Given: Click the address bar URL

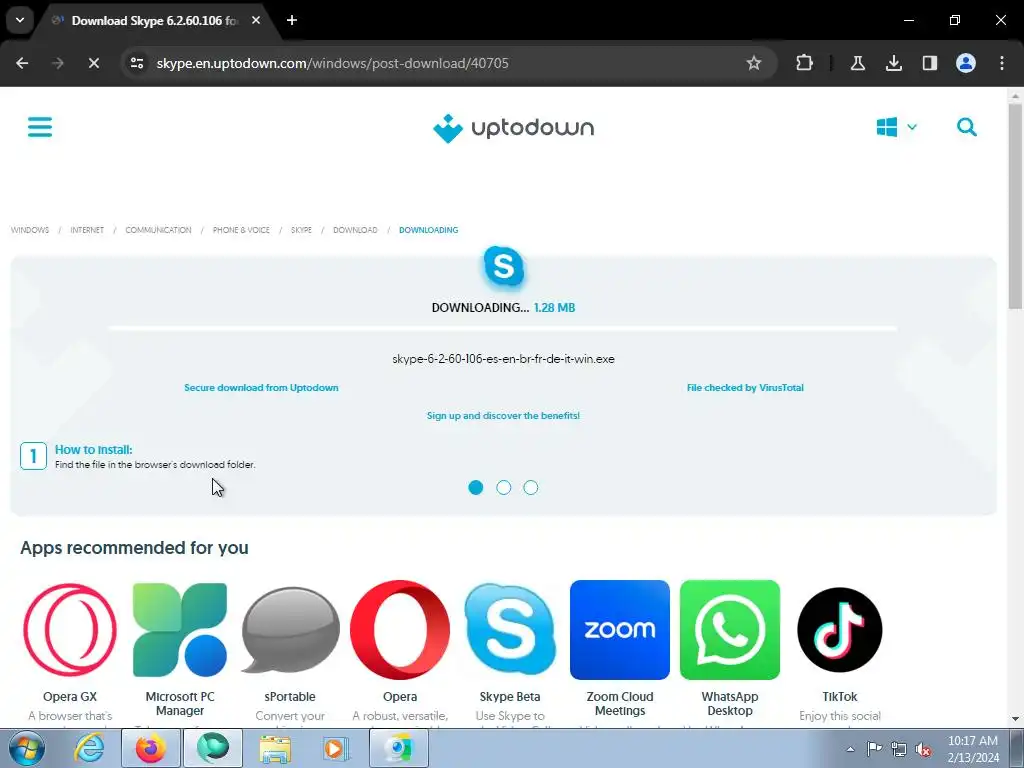Looking at the screenshot, I should coord(332,63).
